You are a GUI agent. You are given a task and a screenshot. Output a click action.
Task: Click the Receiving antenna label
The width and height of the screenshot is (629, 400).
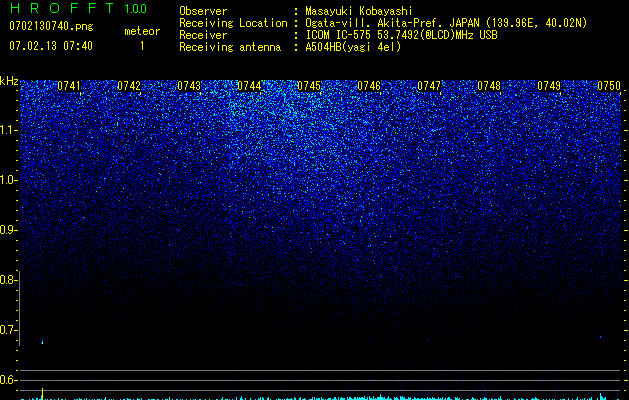(x=230, y=47)
